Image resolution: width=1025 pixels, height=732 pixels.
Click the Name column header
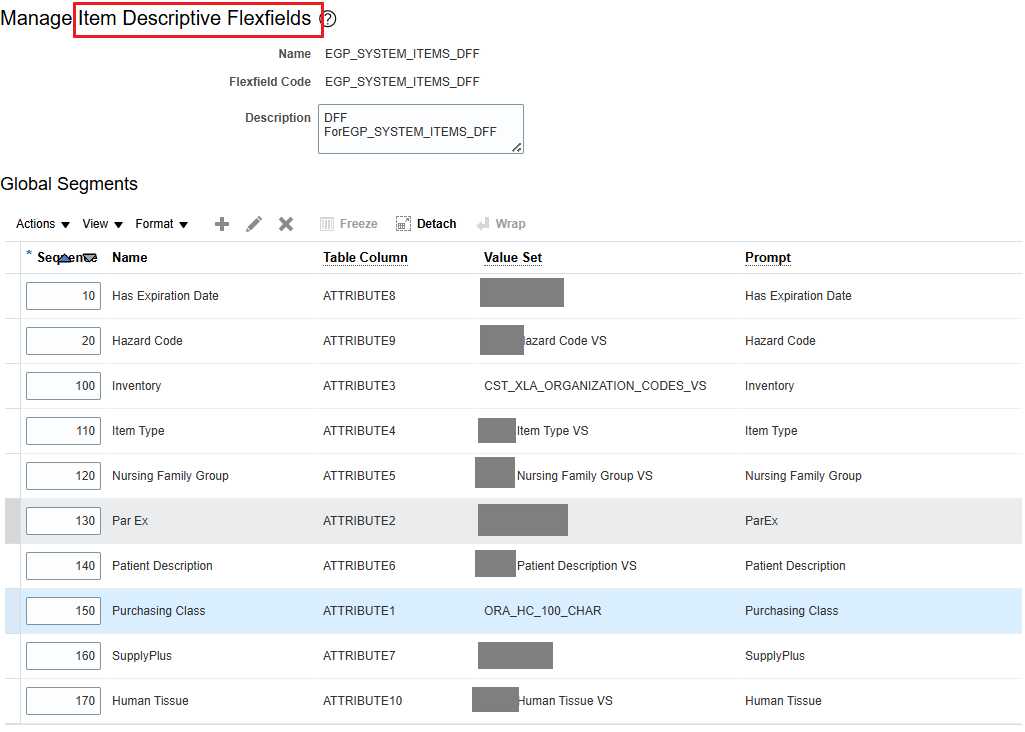[129, 258]
